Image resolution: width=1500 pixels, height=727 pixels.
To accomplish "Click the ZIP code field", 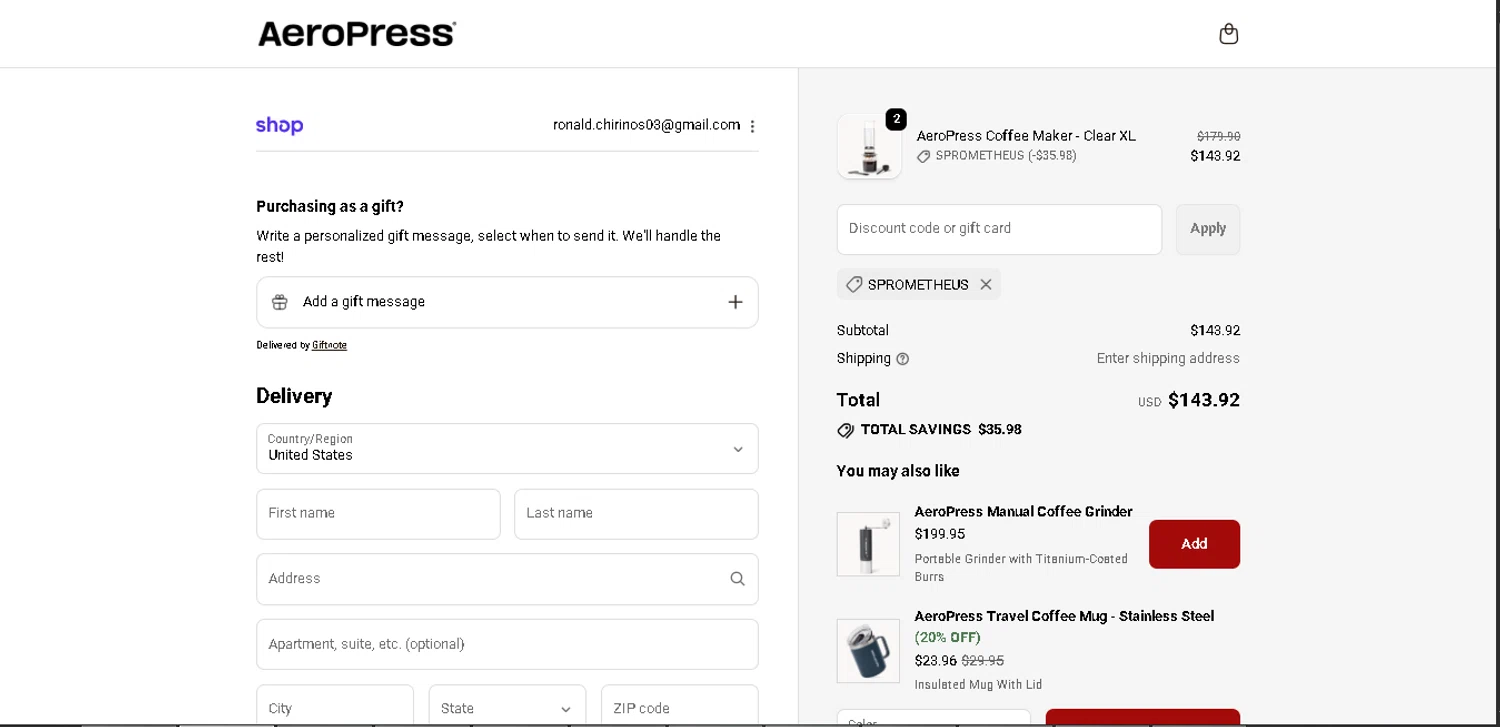I will tap(680, 708).
